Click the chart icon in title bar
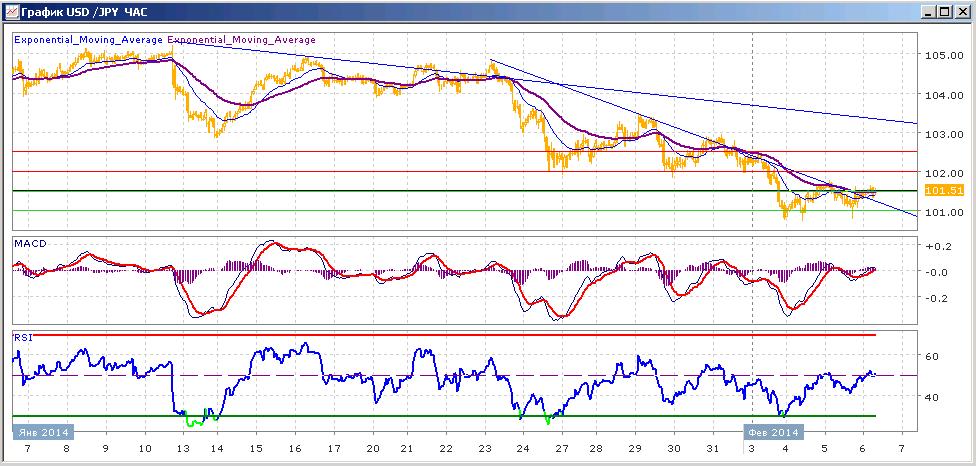The height and width of the screenshot is (467, 976). (11, 11)
